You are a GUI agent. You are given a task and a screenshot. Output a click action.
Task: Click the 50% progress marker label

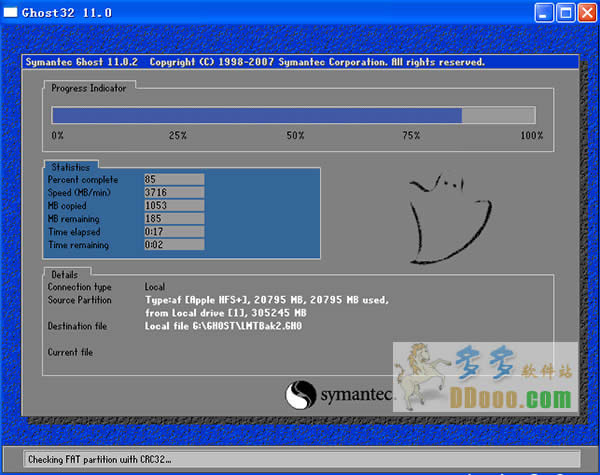(295, 135)
